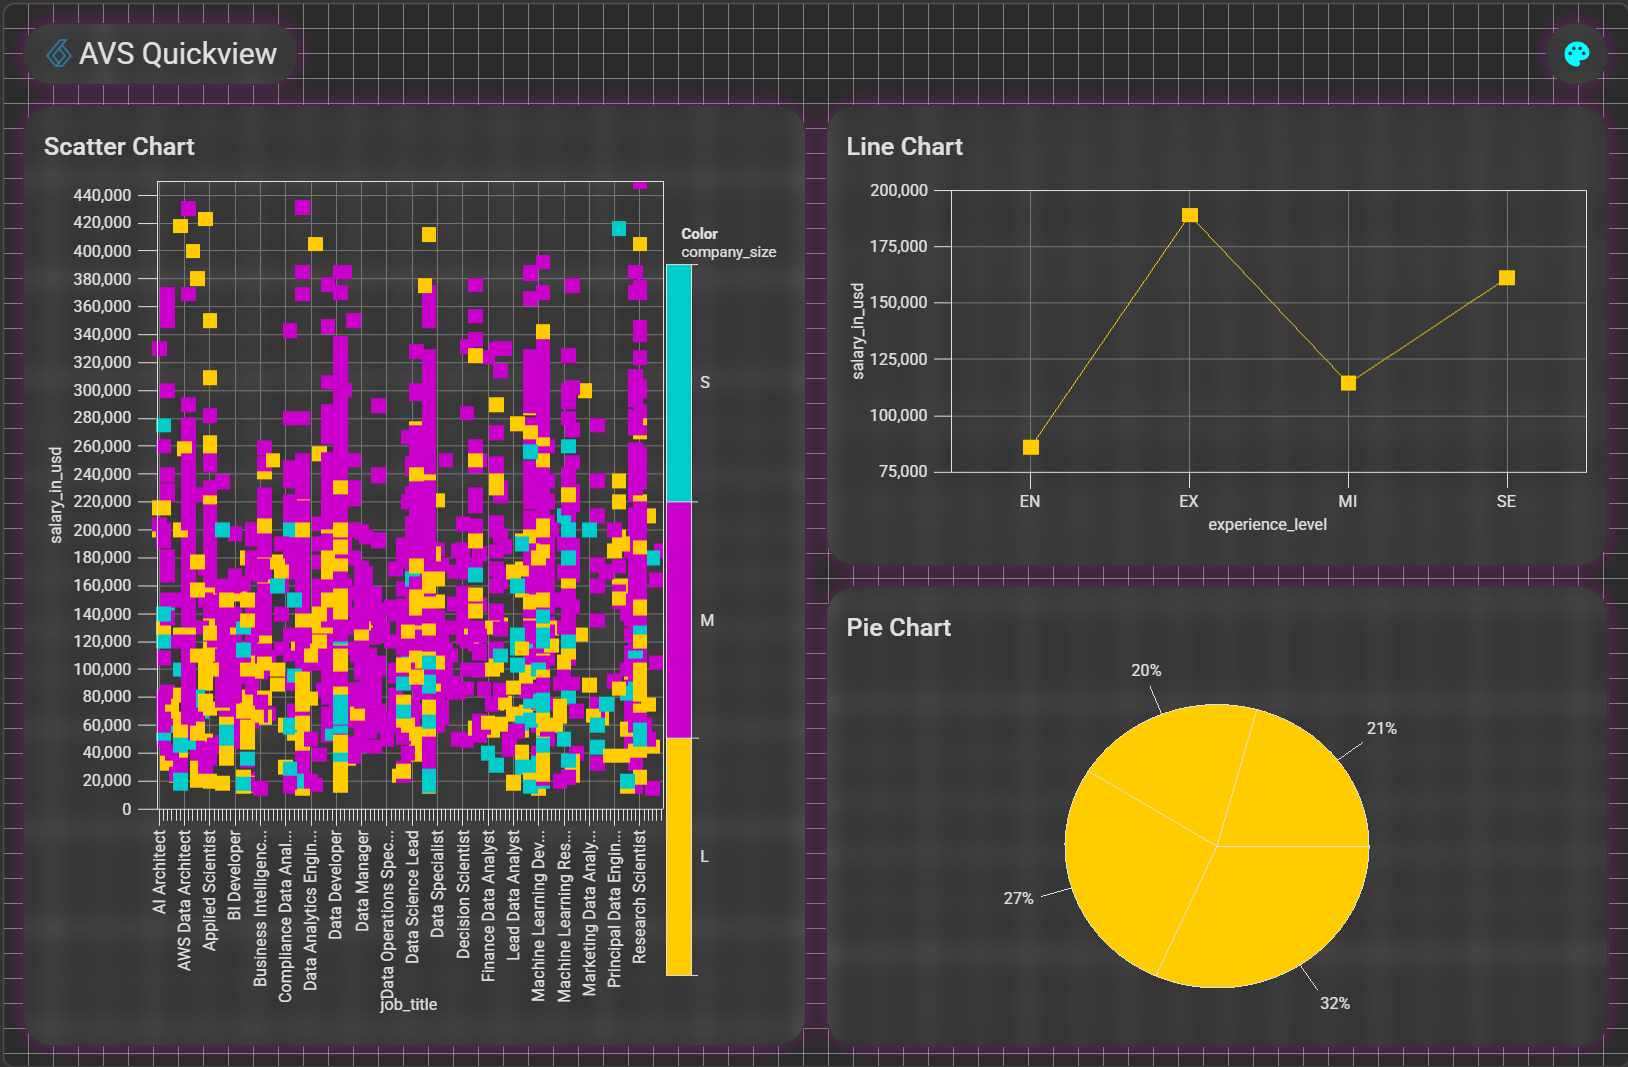Click the 32% pie label
Viewport: 1628px width, 1067px height.
1334,1003
